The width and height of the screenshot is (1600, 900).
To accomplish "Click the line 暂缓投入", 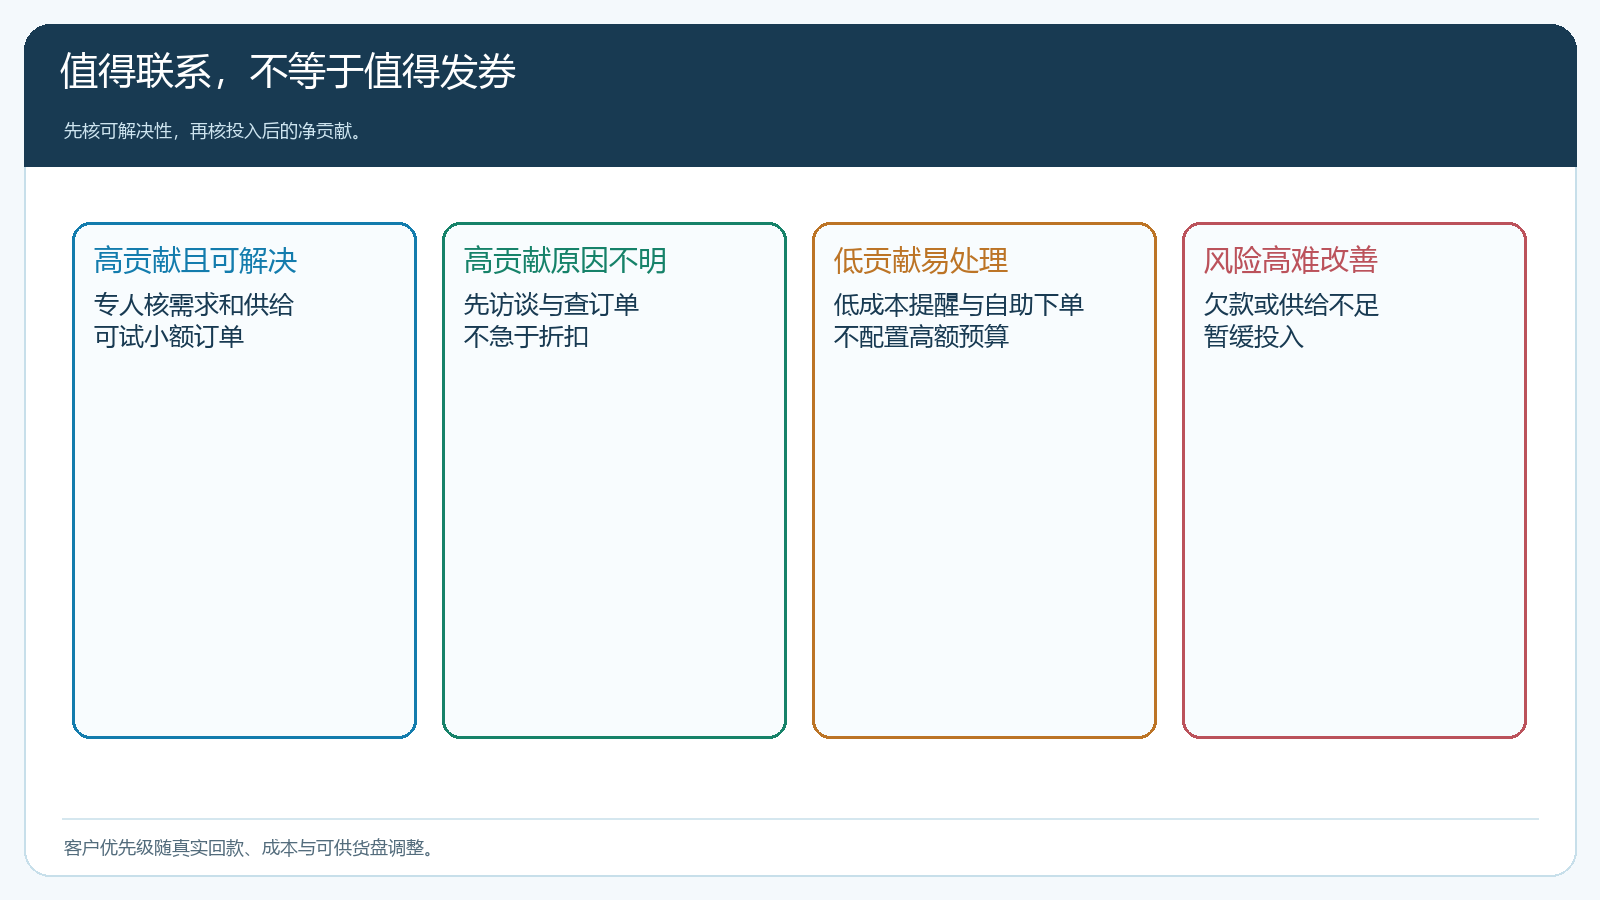I will (1254, 337).
